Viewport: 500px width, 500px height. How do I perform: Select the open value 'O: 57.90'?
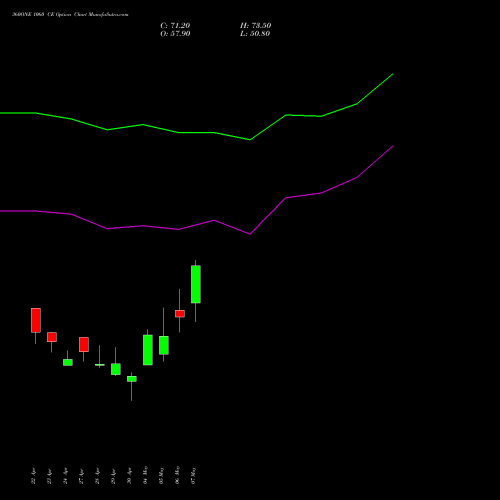click(175, 34)
